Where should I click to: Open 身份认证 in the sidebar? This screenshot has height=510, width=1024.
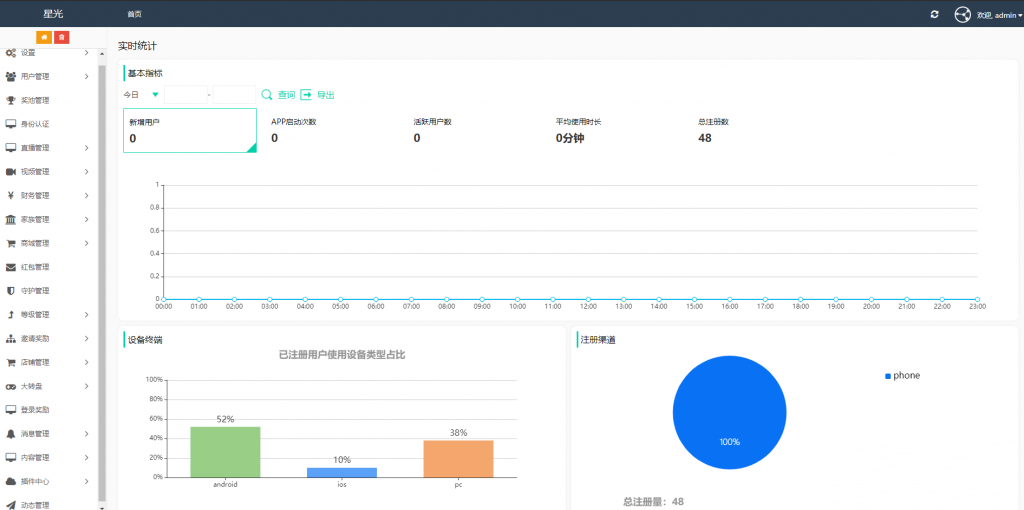point(35,124)
